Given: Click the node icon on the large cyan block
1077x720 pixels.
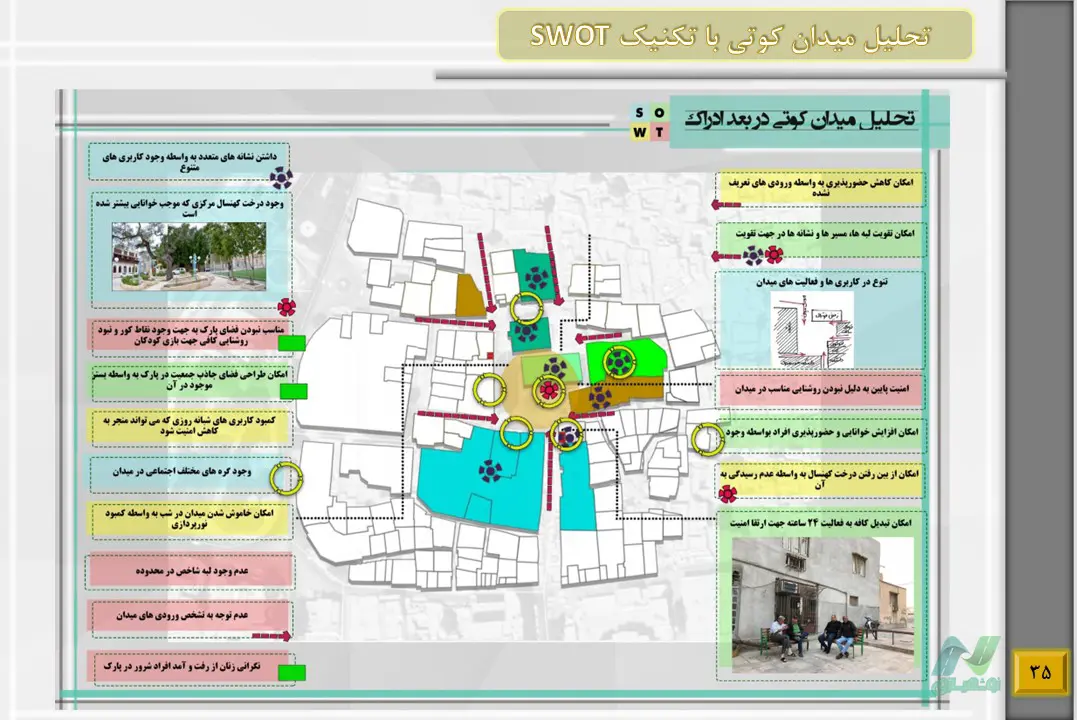Looking at the screenshot, I should tap(490, 471).
